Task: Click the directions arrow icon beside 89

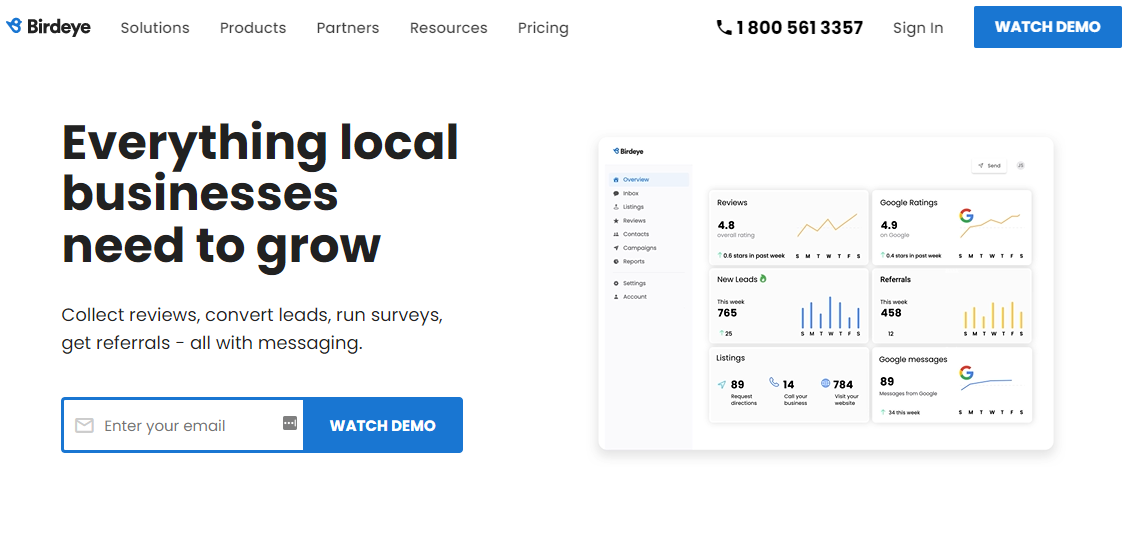Action: [721, 385]
